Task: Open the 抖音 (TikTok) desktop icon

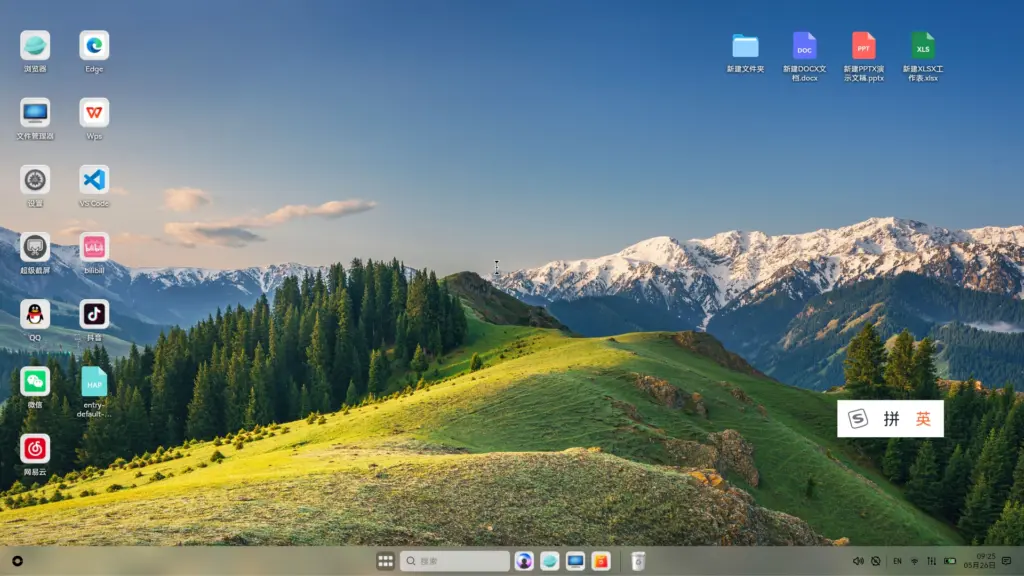Action: (x=94, y=314)
